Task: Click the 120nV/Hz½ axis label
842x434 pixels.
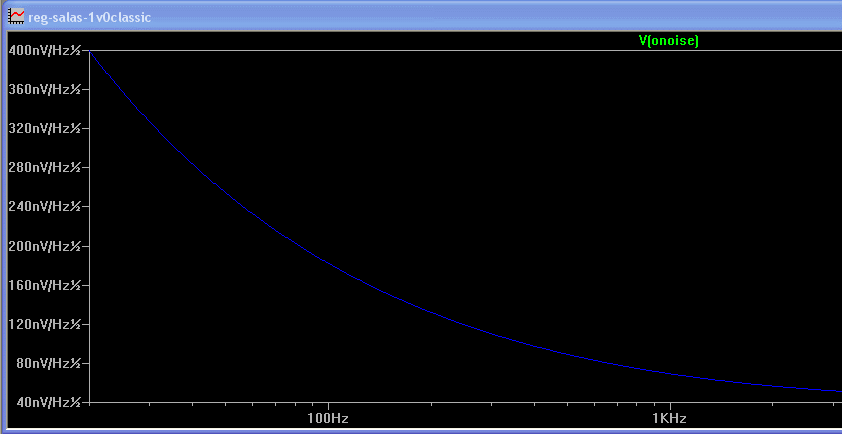Action: coord(45,324)
